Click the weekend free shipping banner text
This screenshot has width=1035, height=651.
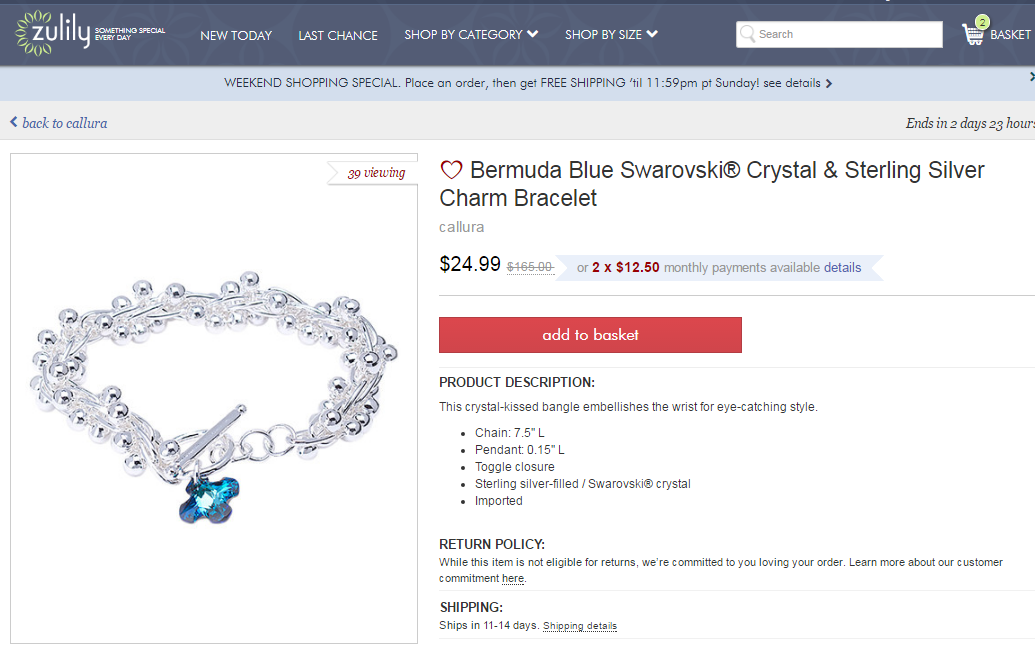[x=492, y=84]
